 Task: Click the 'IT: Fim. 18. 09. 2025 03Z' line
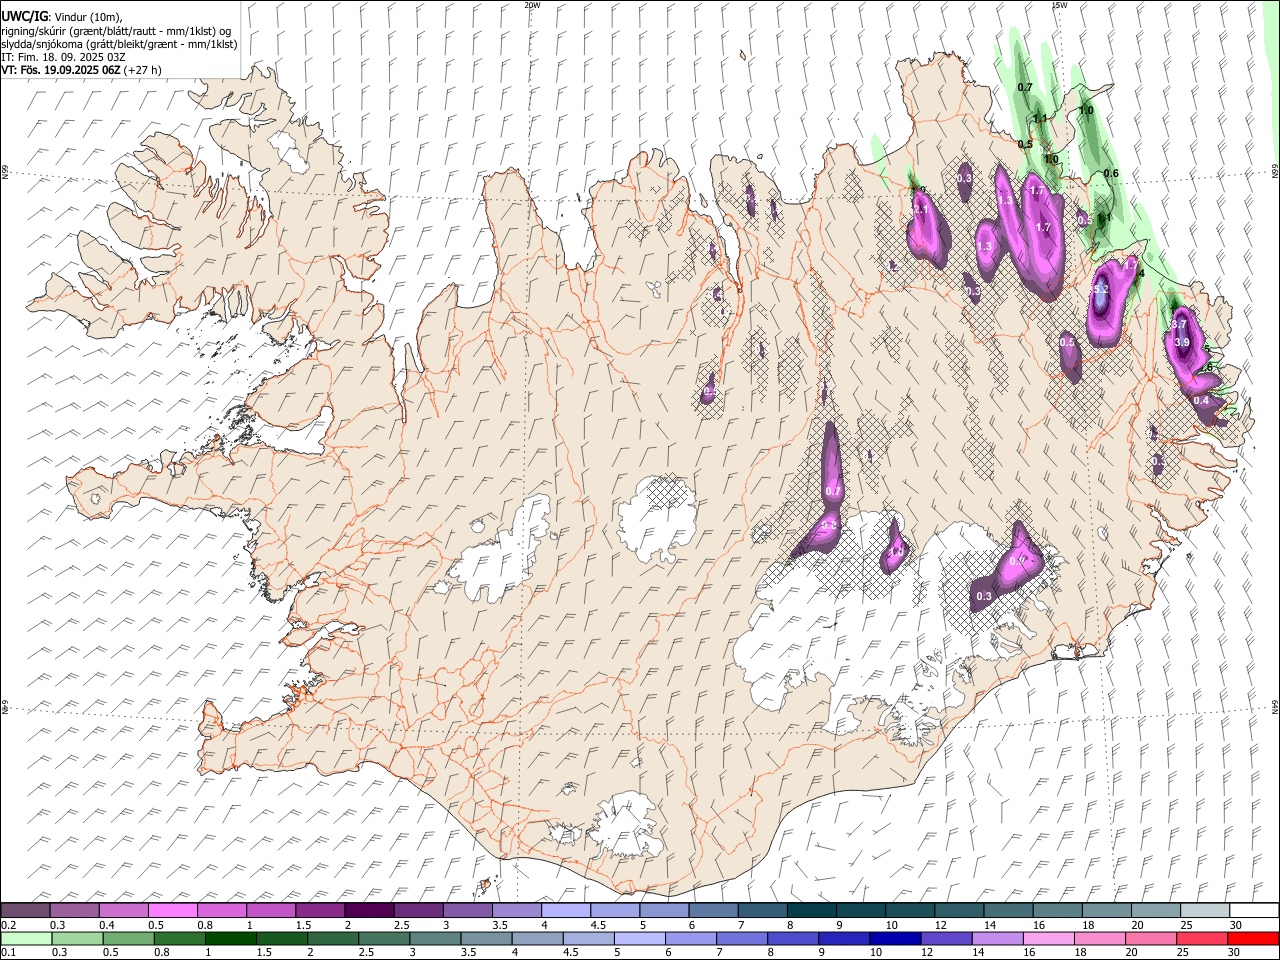(63, 57)
